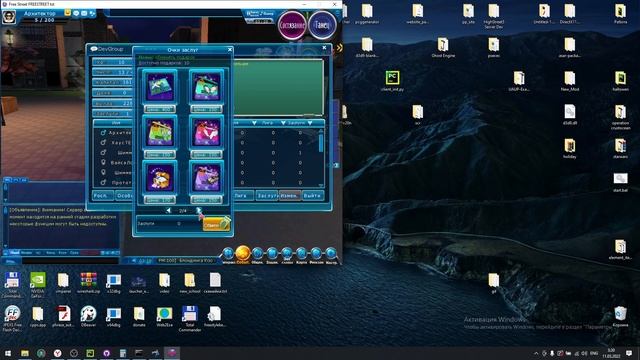Open File Explorer from the taskbar

[x=25, y=353]
